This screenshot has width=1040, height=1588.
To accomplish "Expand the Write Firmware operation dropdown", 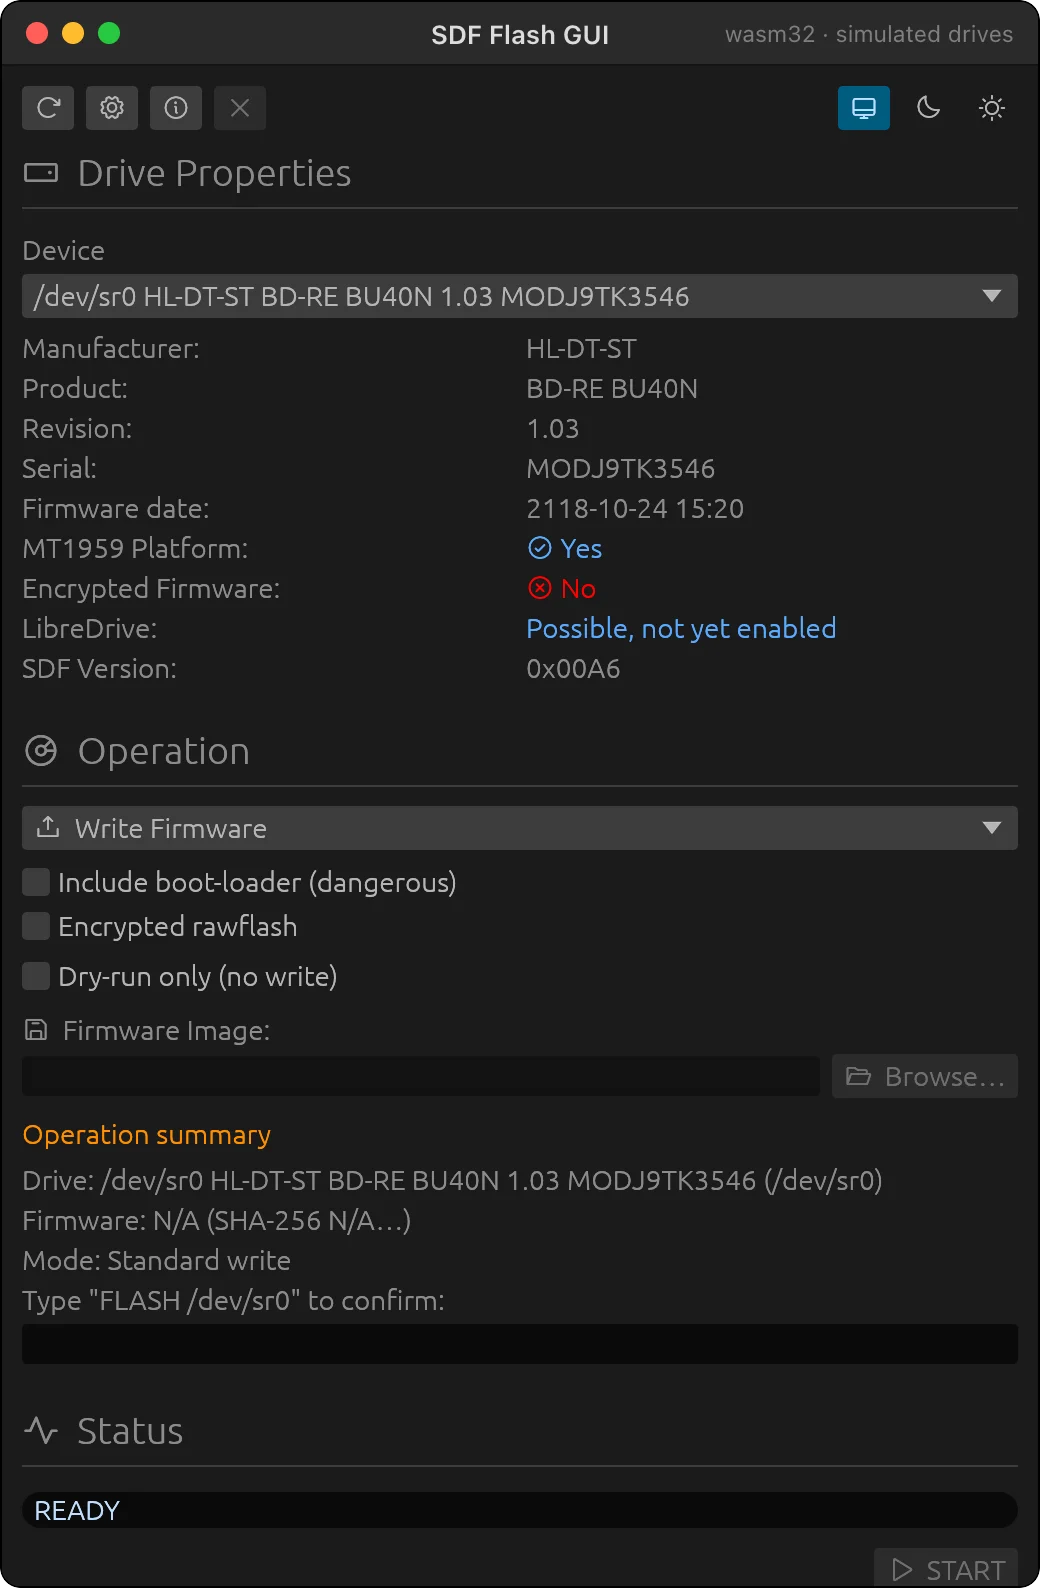I will coord(520,828).
